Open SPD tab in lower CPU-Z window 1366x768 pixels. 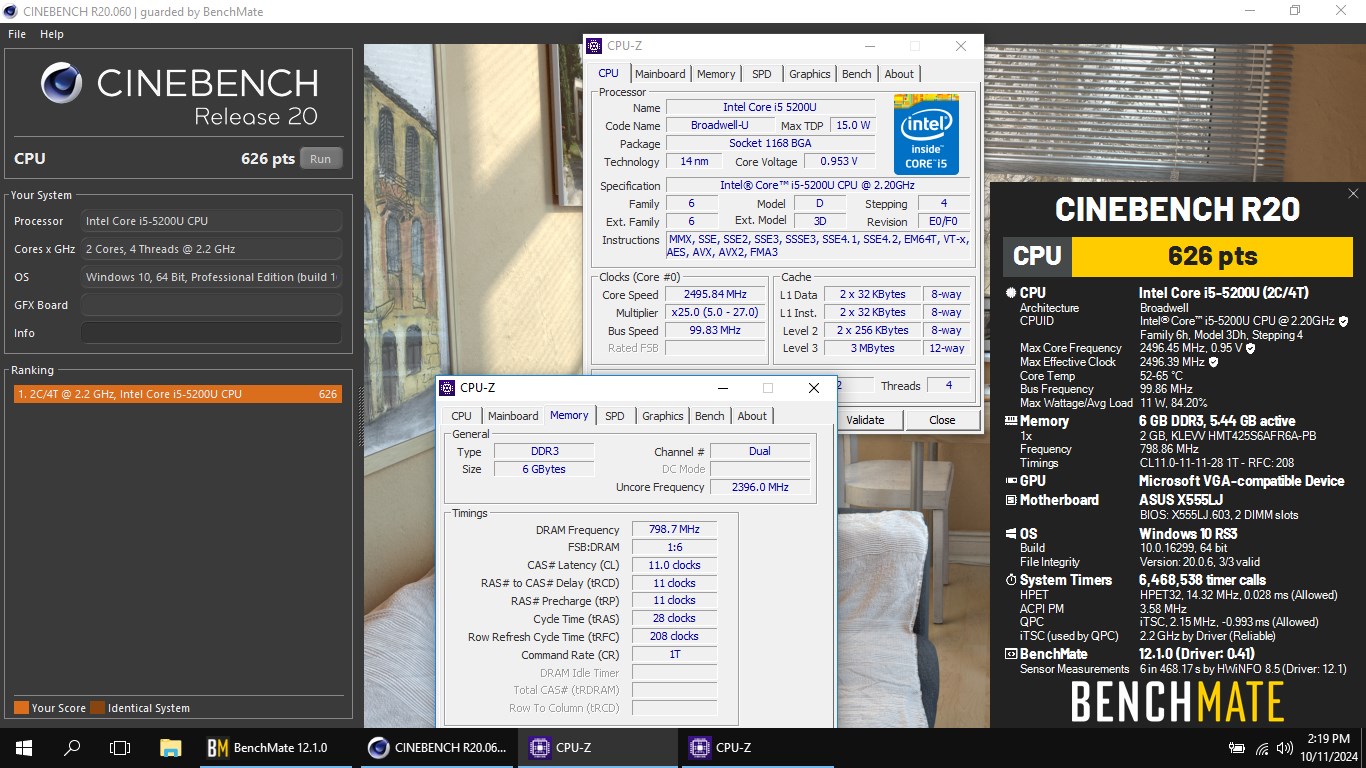click(615, 416)
